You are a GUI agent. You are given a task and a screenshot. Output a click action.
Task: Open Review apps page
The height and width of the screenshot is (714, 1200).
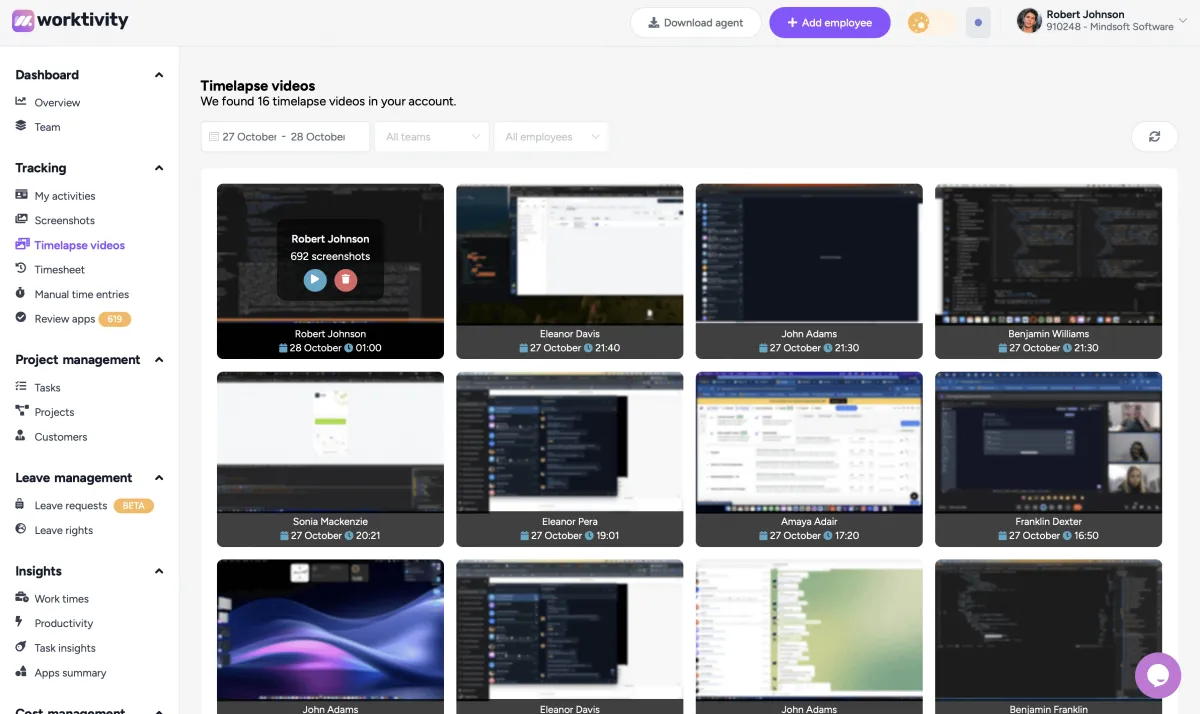[x=65, y=319]
